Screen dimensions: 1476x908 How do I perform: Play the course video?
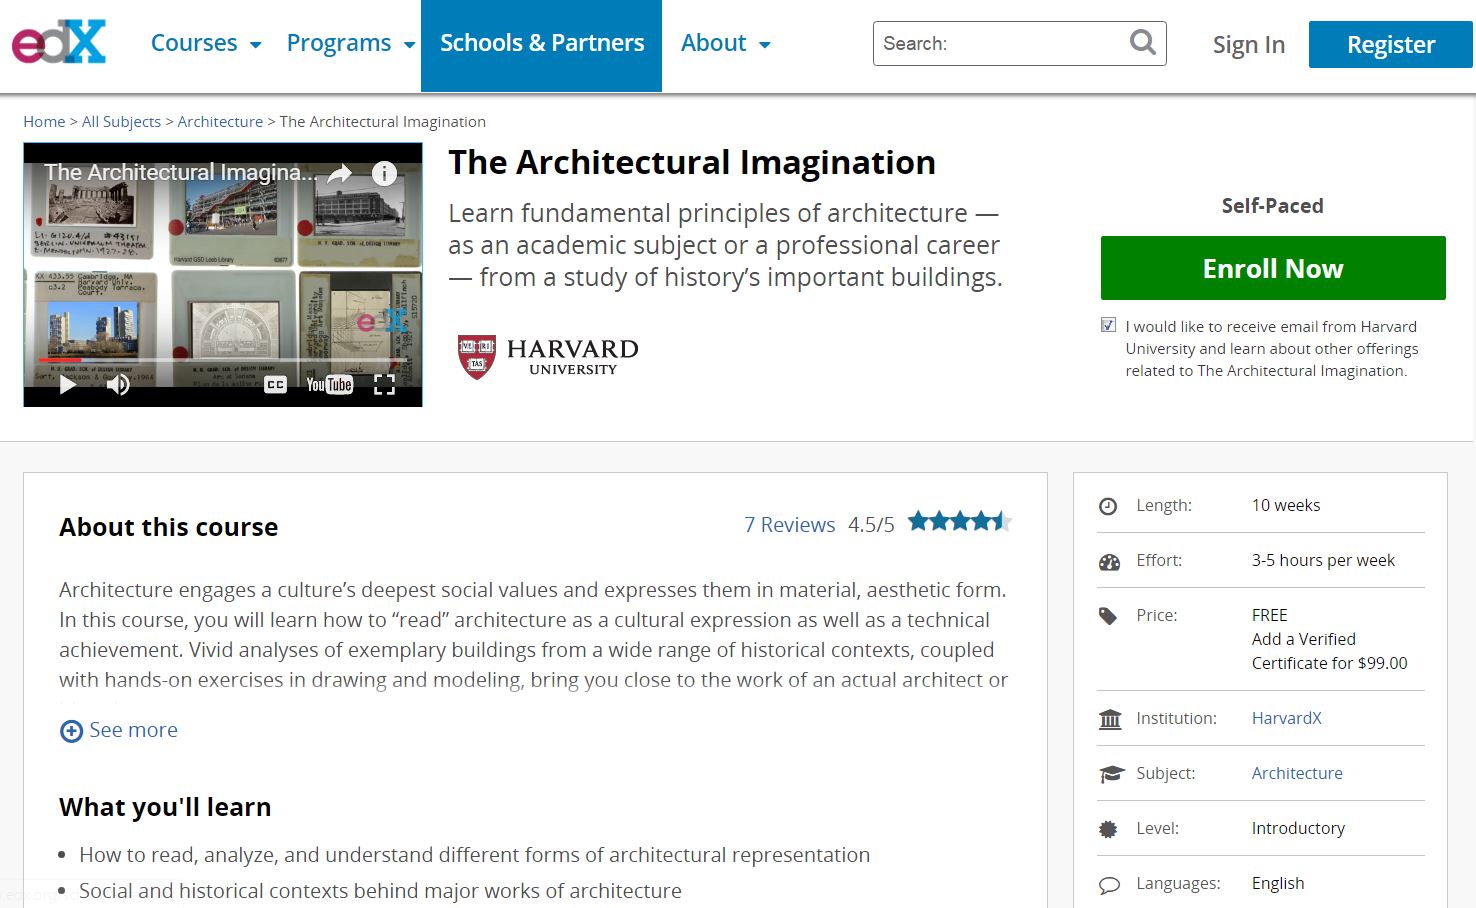click(67, 385)
